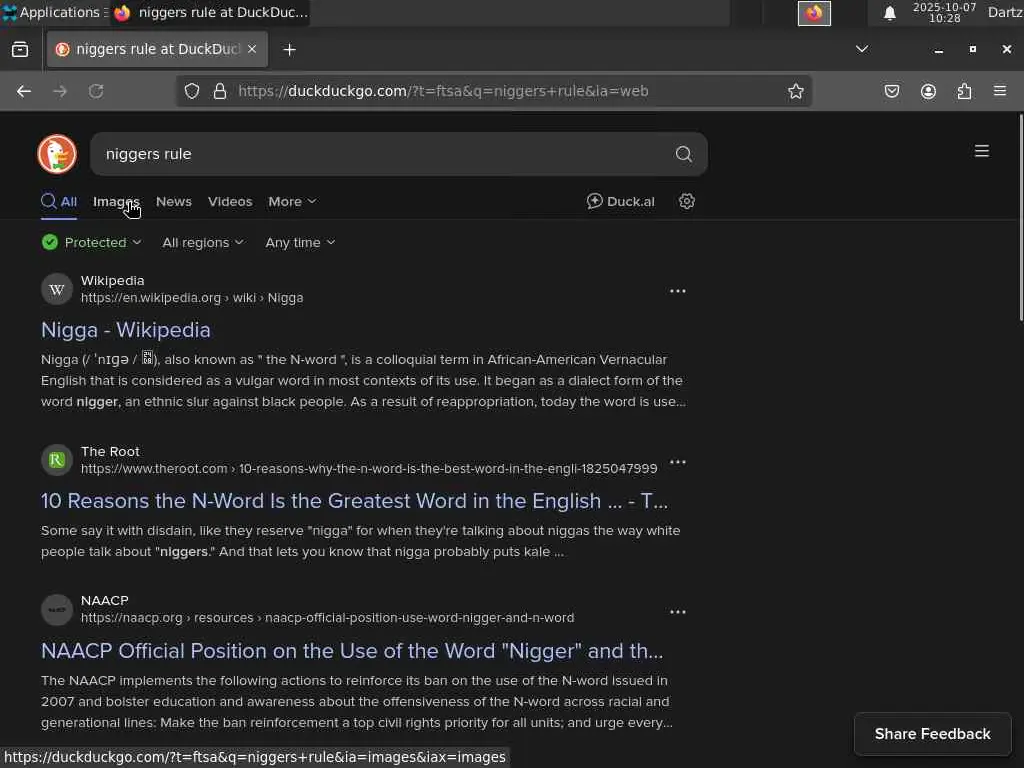Click the notification bell in system panel
The image size is (1024, 768).
pos(889,13)
